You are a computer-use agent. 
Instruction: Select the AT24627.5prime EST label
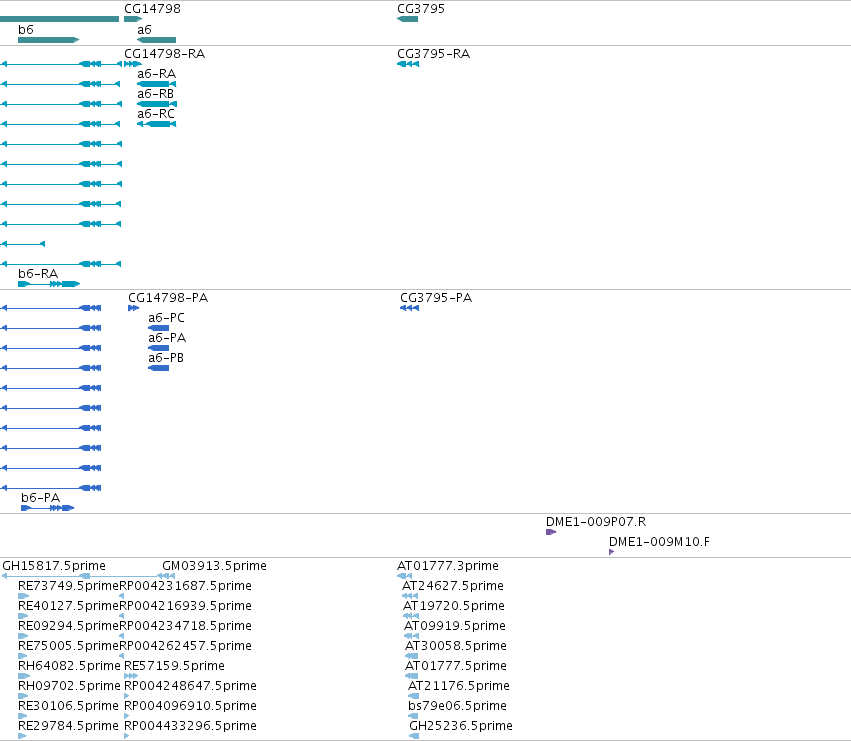pyautogui.click(x=453, y=586)
